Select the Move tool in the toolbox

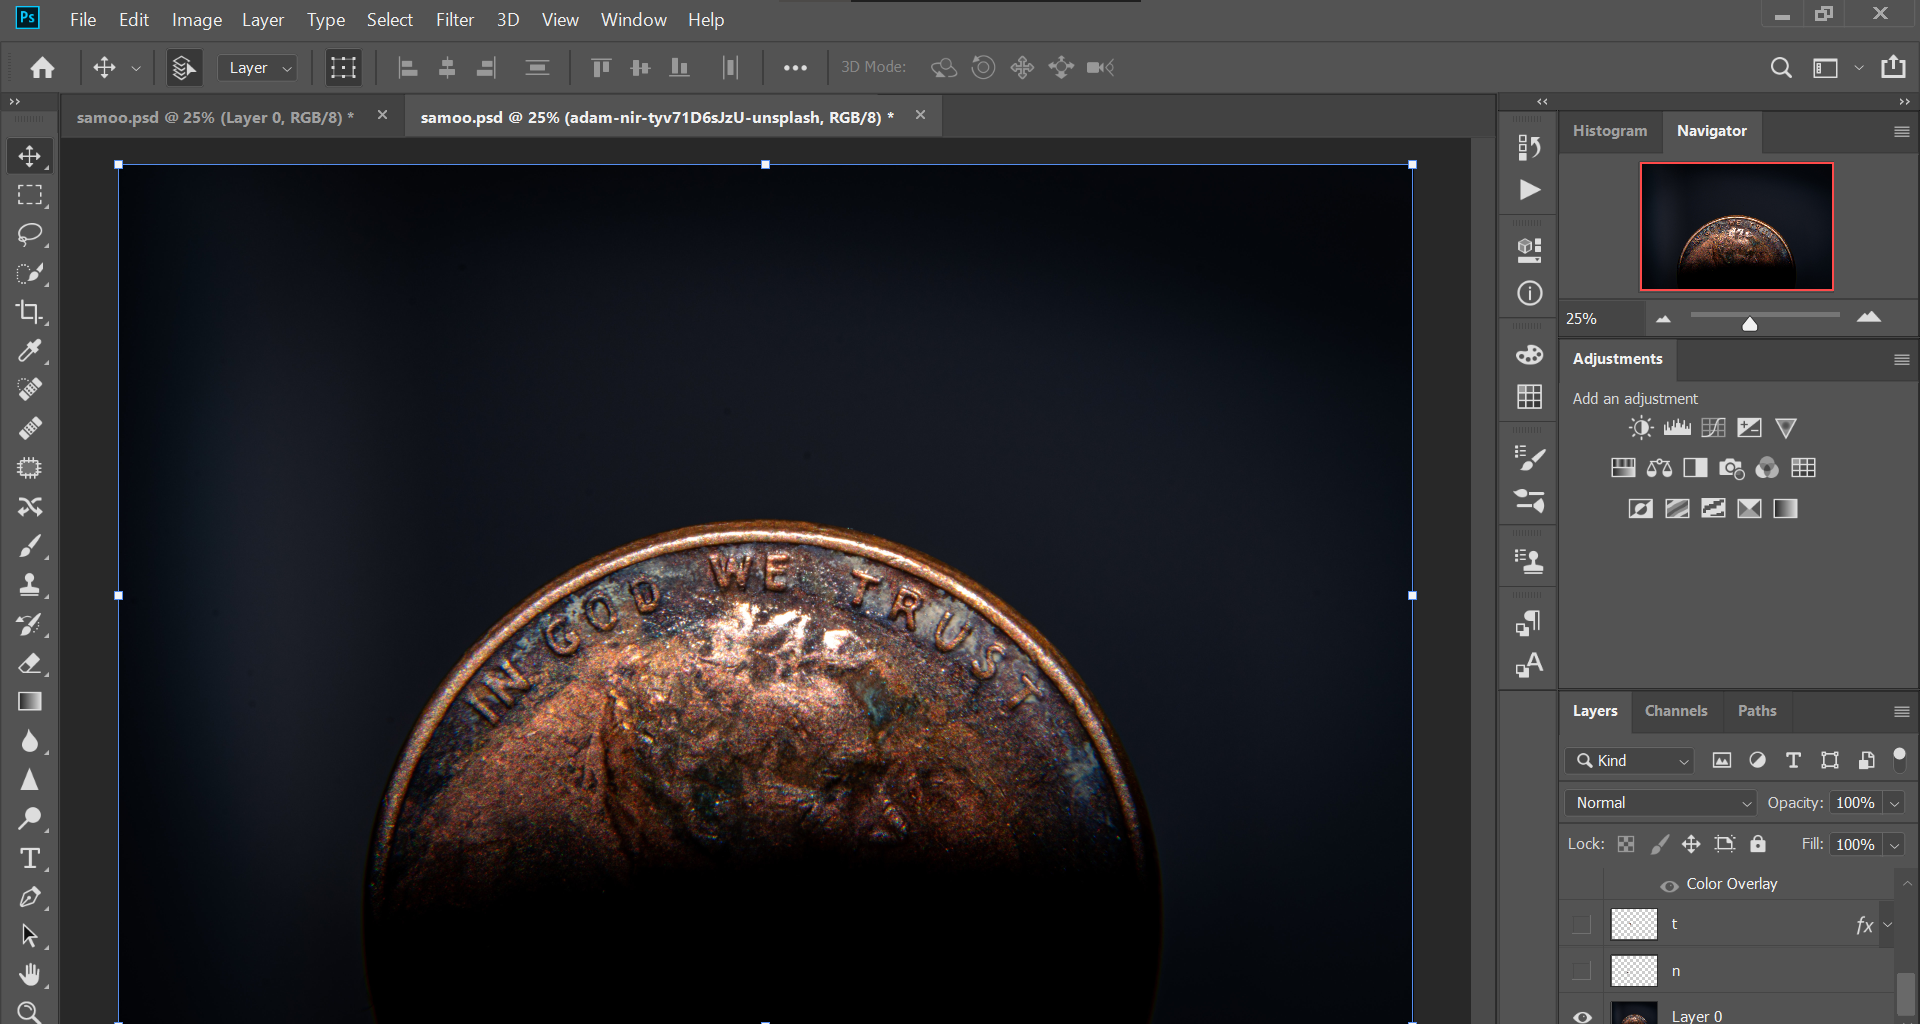click(x=29, y=156)
